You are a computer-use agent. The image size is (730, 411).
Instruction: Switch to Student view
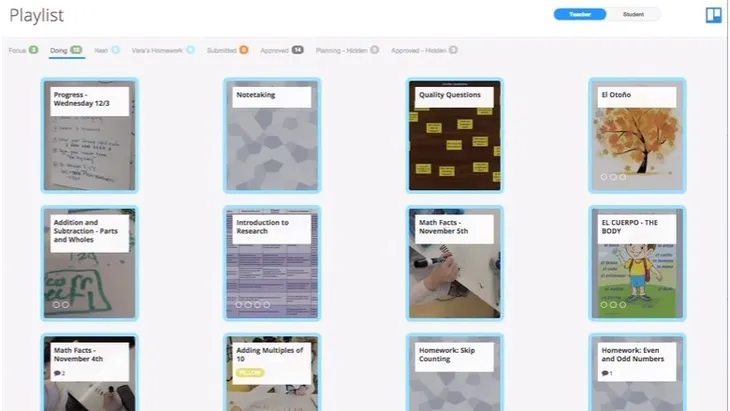point(634,15)
